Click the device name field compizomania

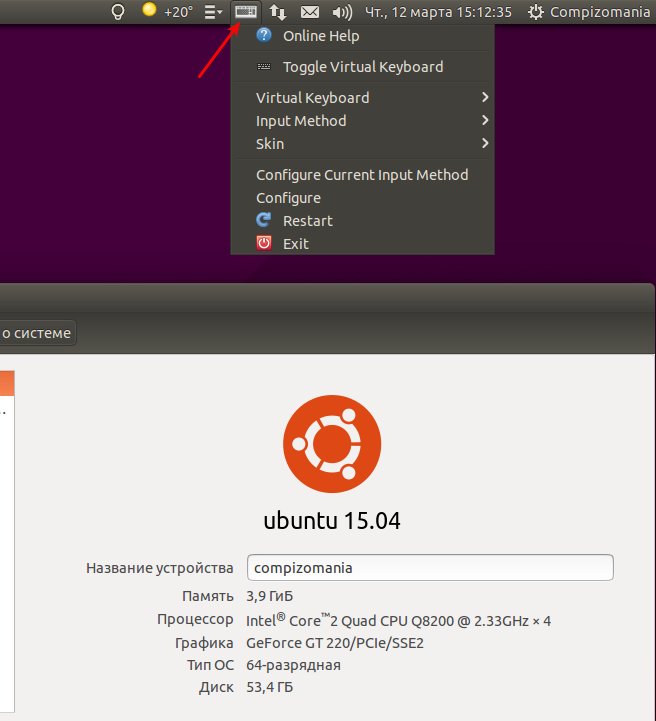[x=430, y=567]
